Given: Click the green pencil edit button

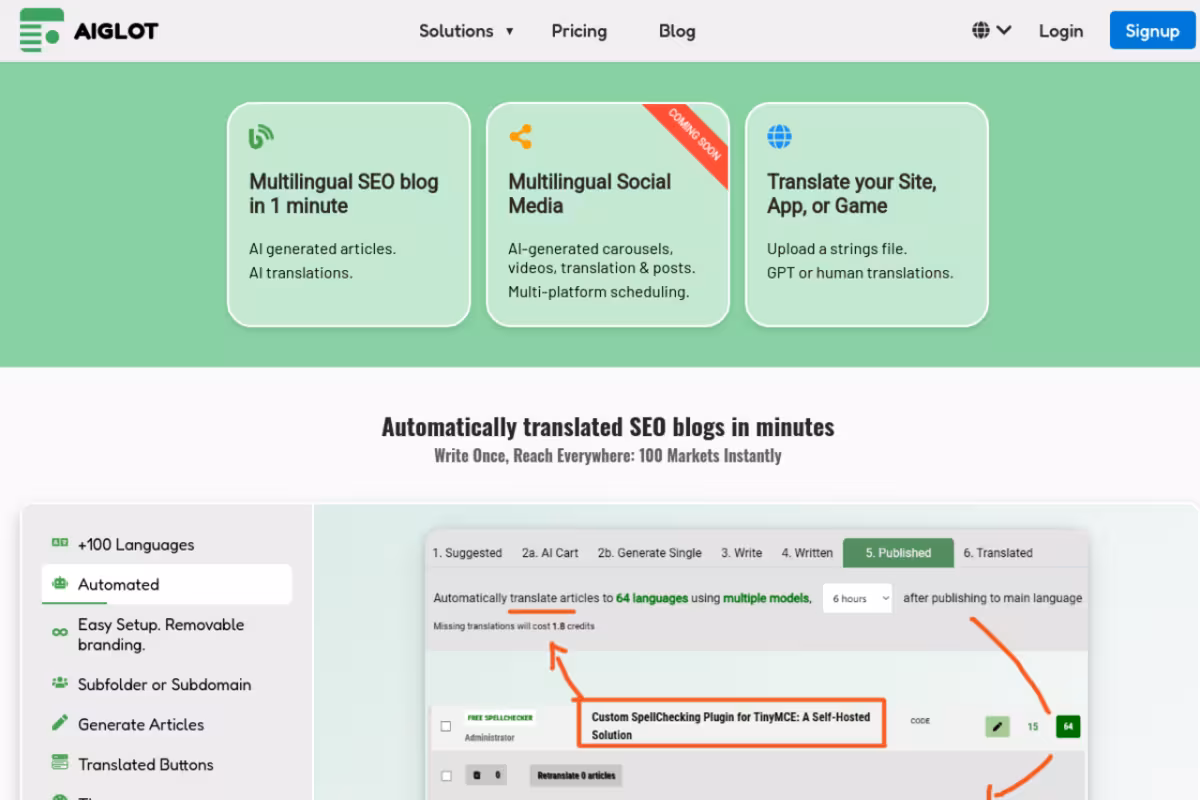Looking at the screenshot, I should (x=997, y=726).
